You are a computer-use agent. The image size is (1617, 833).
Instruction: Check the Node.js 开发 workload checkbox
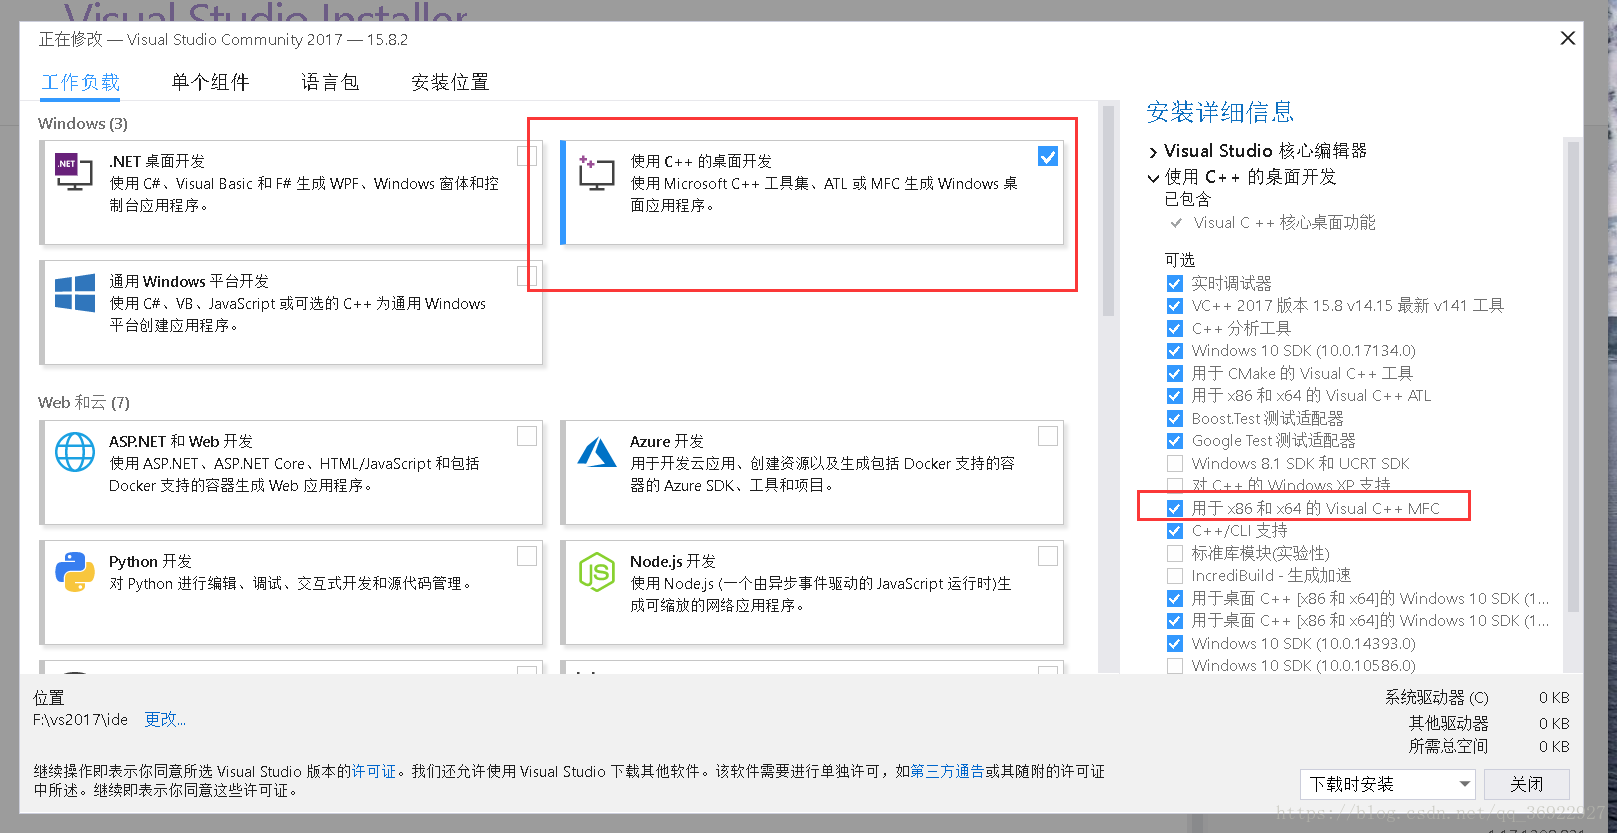[1048, 556]
